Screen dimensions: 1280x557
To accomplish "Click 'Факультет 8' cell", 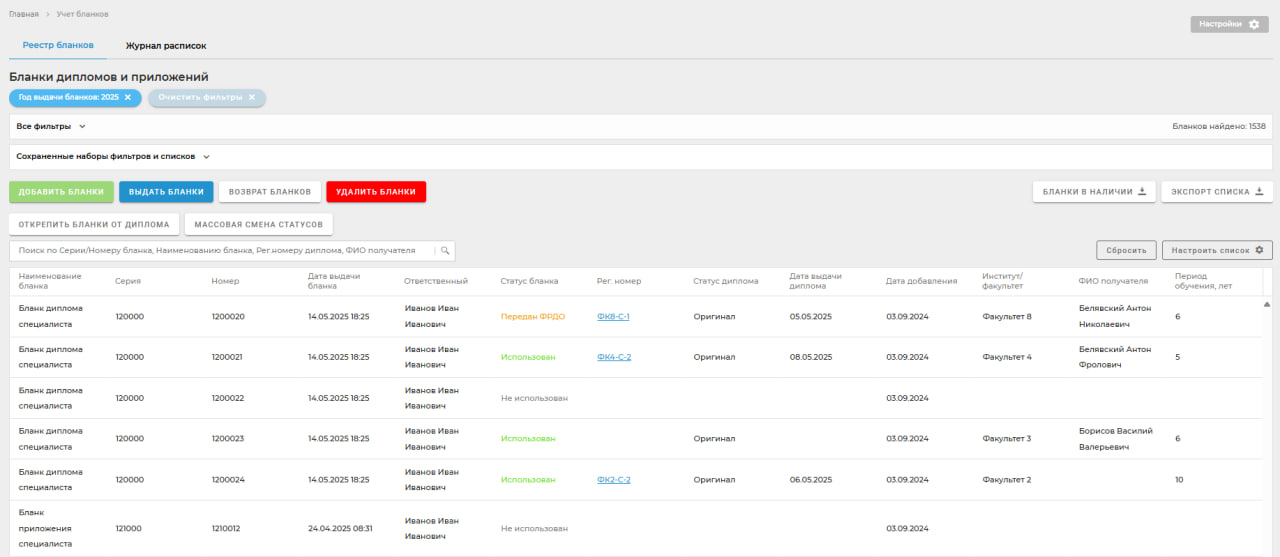I will pos(1007,316).
